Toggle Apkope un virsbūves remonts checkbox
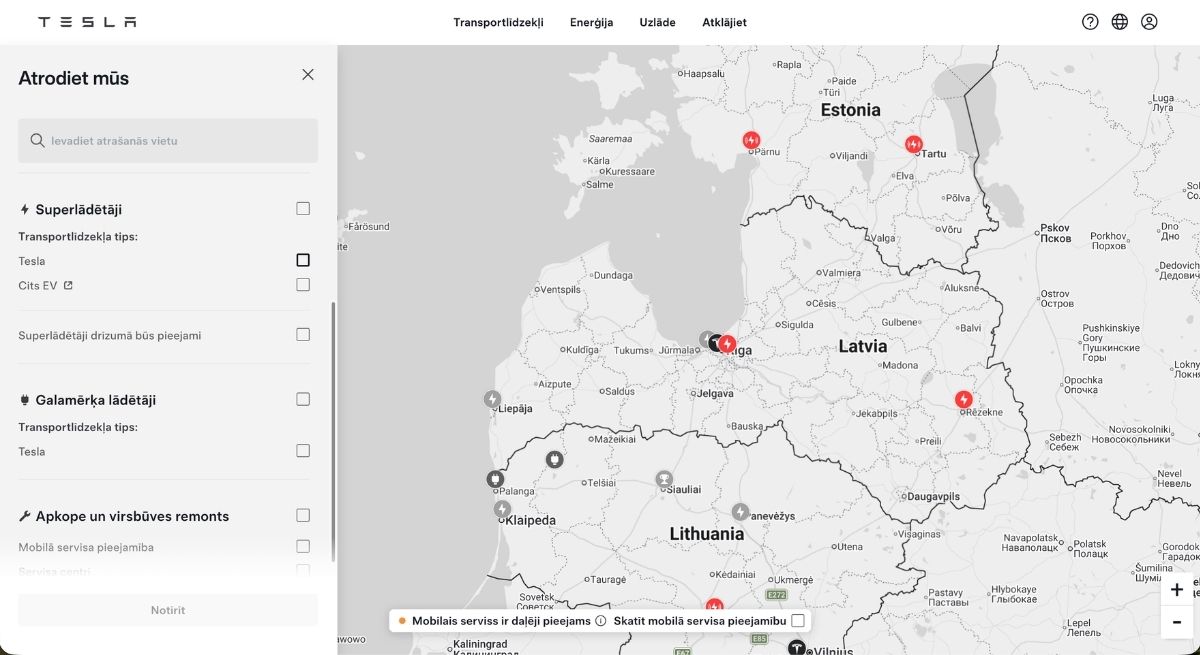1200x655 pixels. tap(303, 515)
